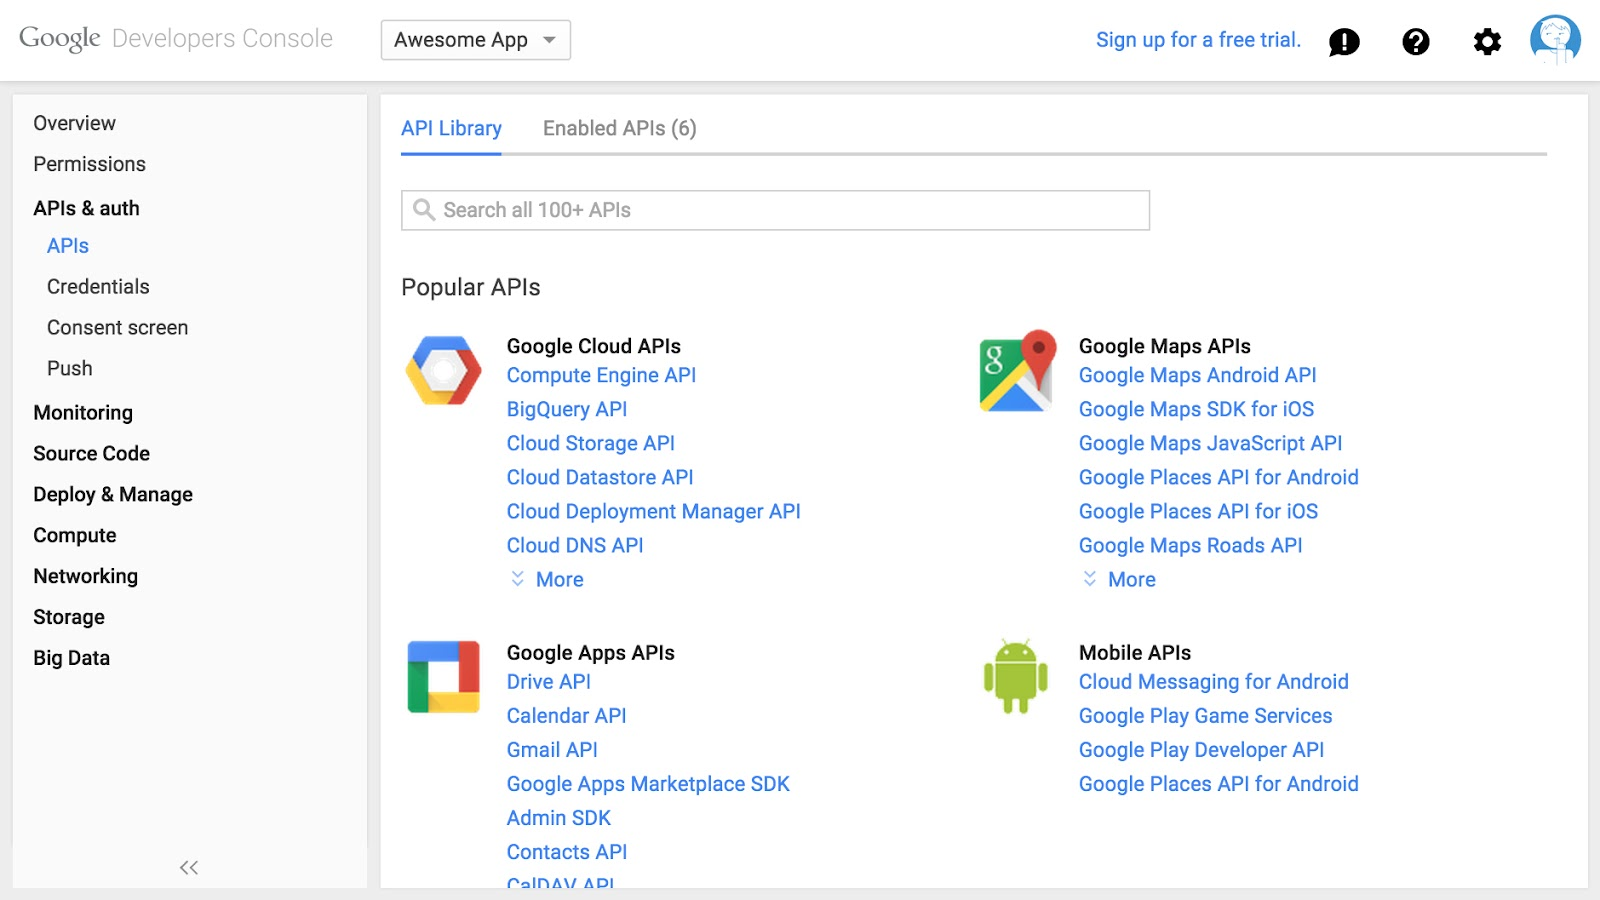The image size is (1600, 900).
Task: Open Cloud DNS API link
Action: tap(575, 545)
